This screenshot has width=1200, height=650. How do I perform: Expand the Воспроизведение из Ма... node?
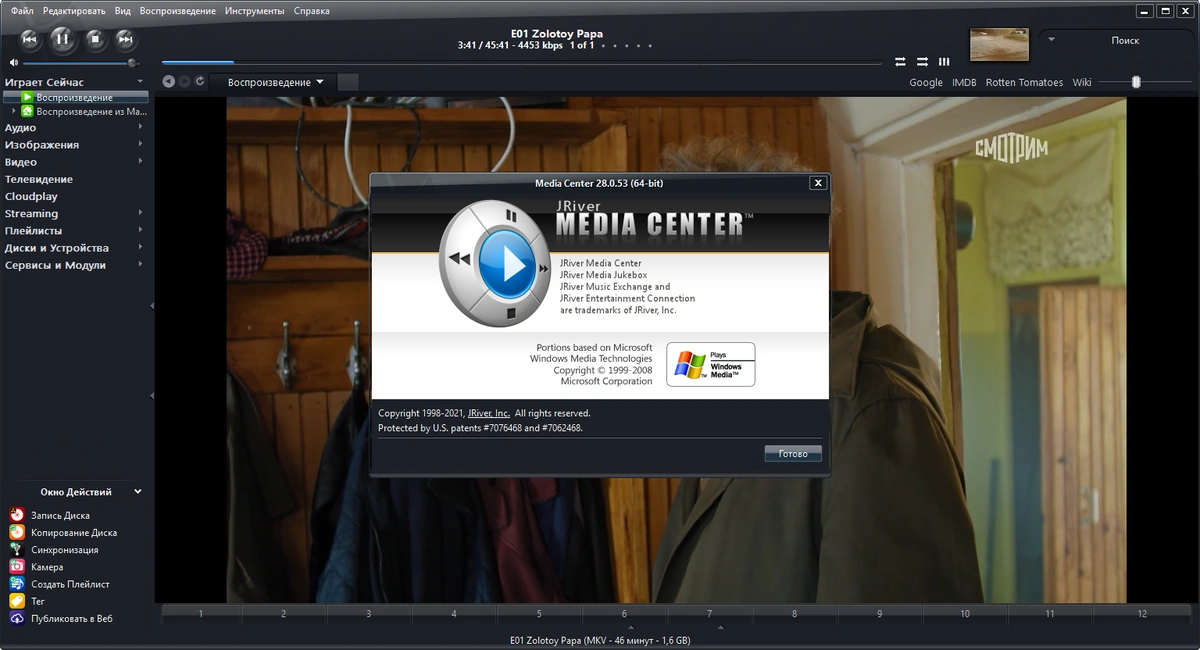coord(13,112)
